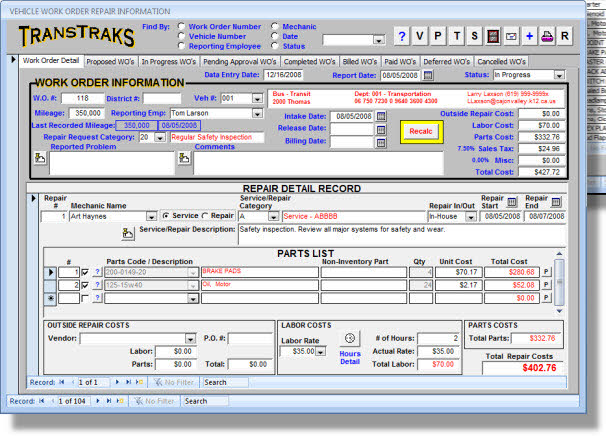The width and height of the screenshot is (606, 436).
Task: Click the P button on Brake Pads row
Action: [x=546, y=271]
